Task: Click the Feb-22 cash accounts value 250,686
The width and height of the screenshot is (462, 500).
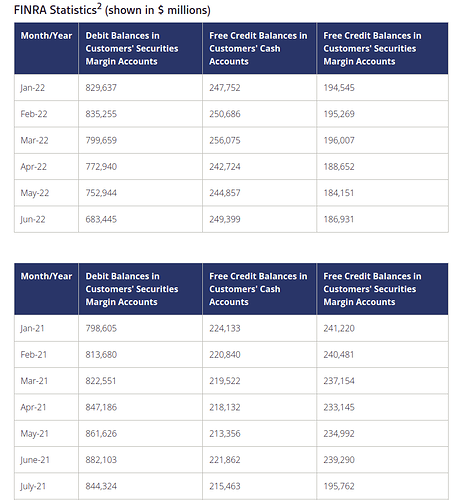Action: [x=225, y=114]
